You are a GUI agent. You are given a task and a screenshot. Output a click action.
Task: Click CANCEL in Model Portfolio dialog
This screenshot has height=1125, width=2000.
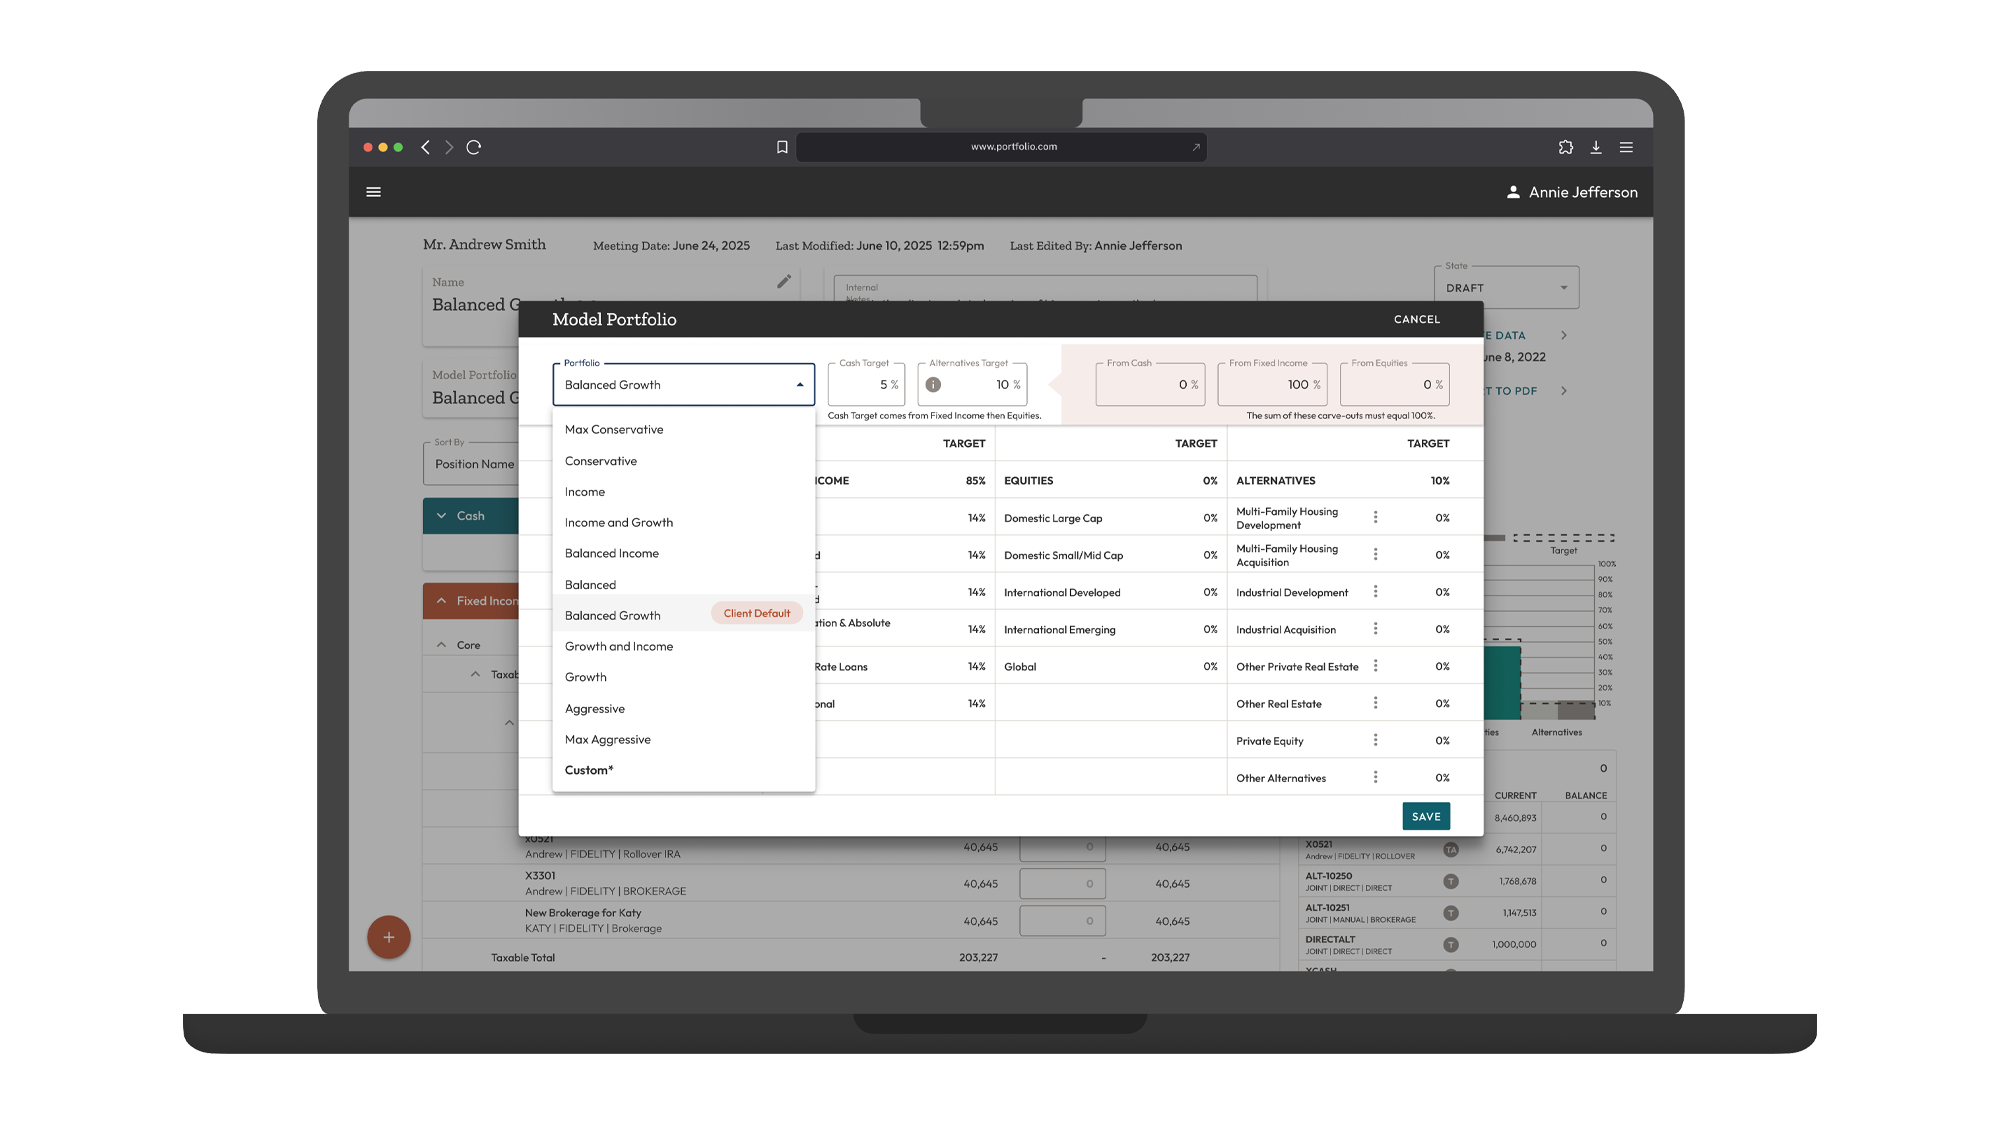[x=1417, y=320]
